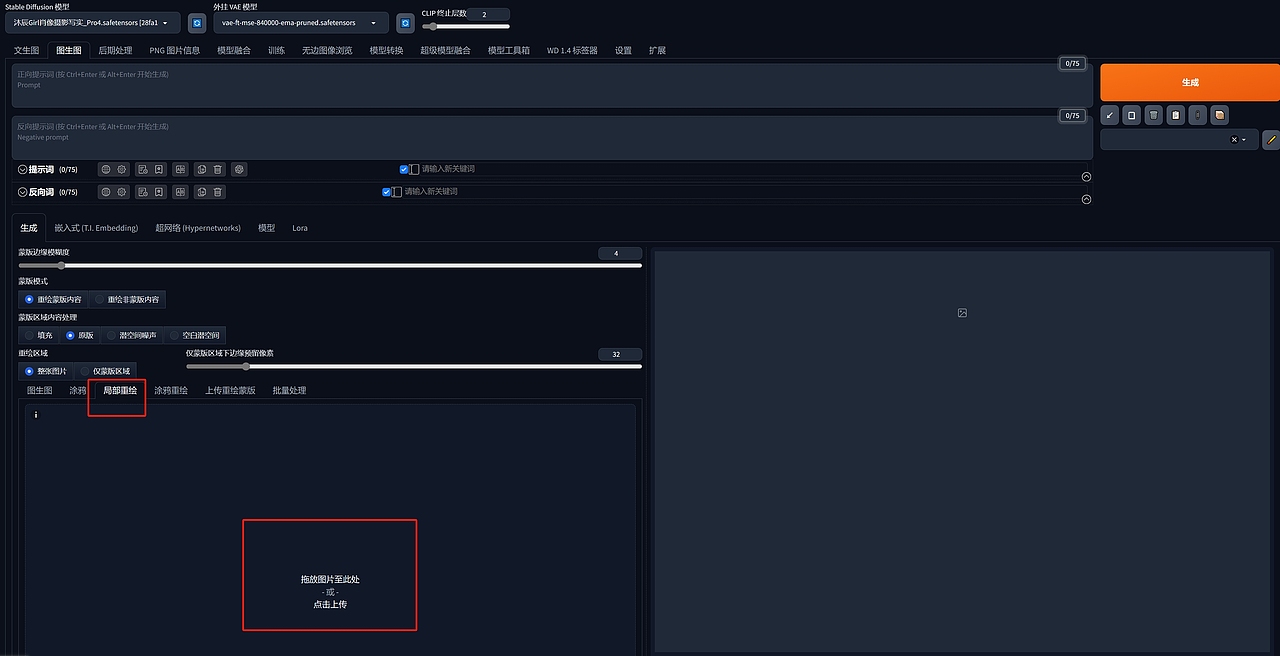Click chevron at right end of 提示词 row
This screenshot has height=656, width=1280.
tap(1086, 177)
